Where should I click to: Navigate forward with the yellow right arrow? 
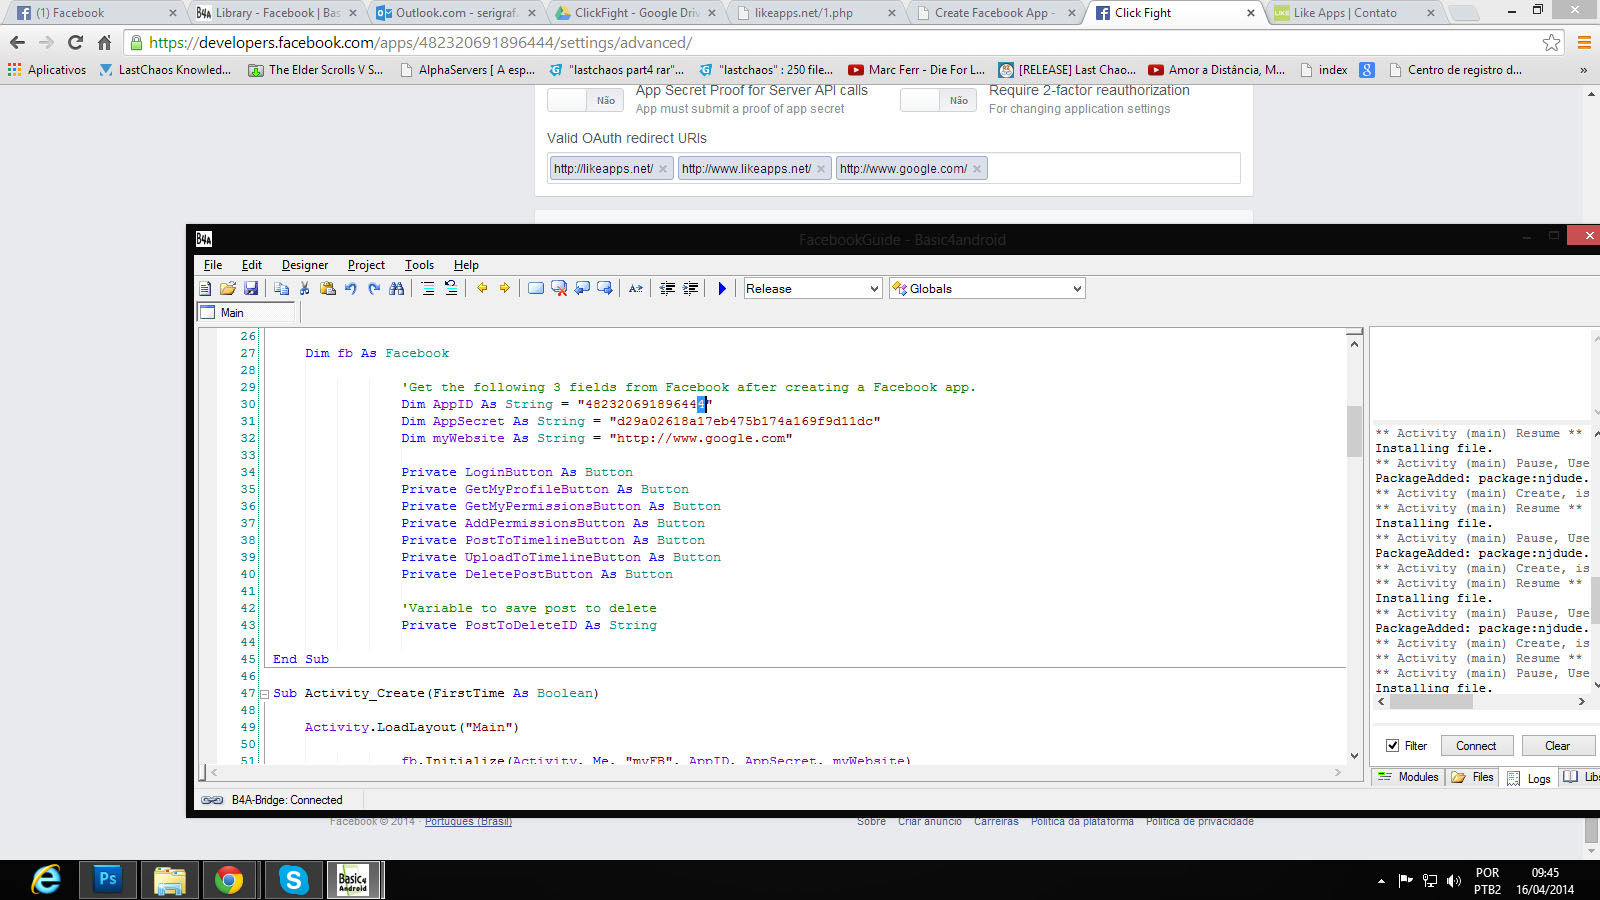click(x=505, y=288)
